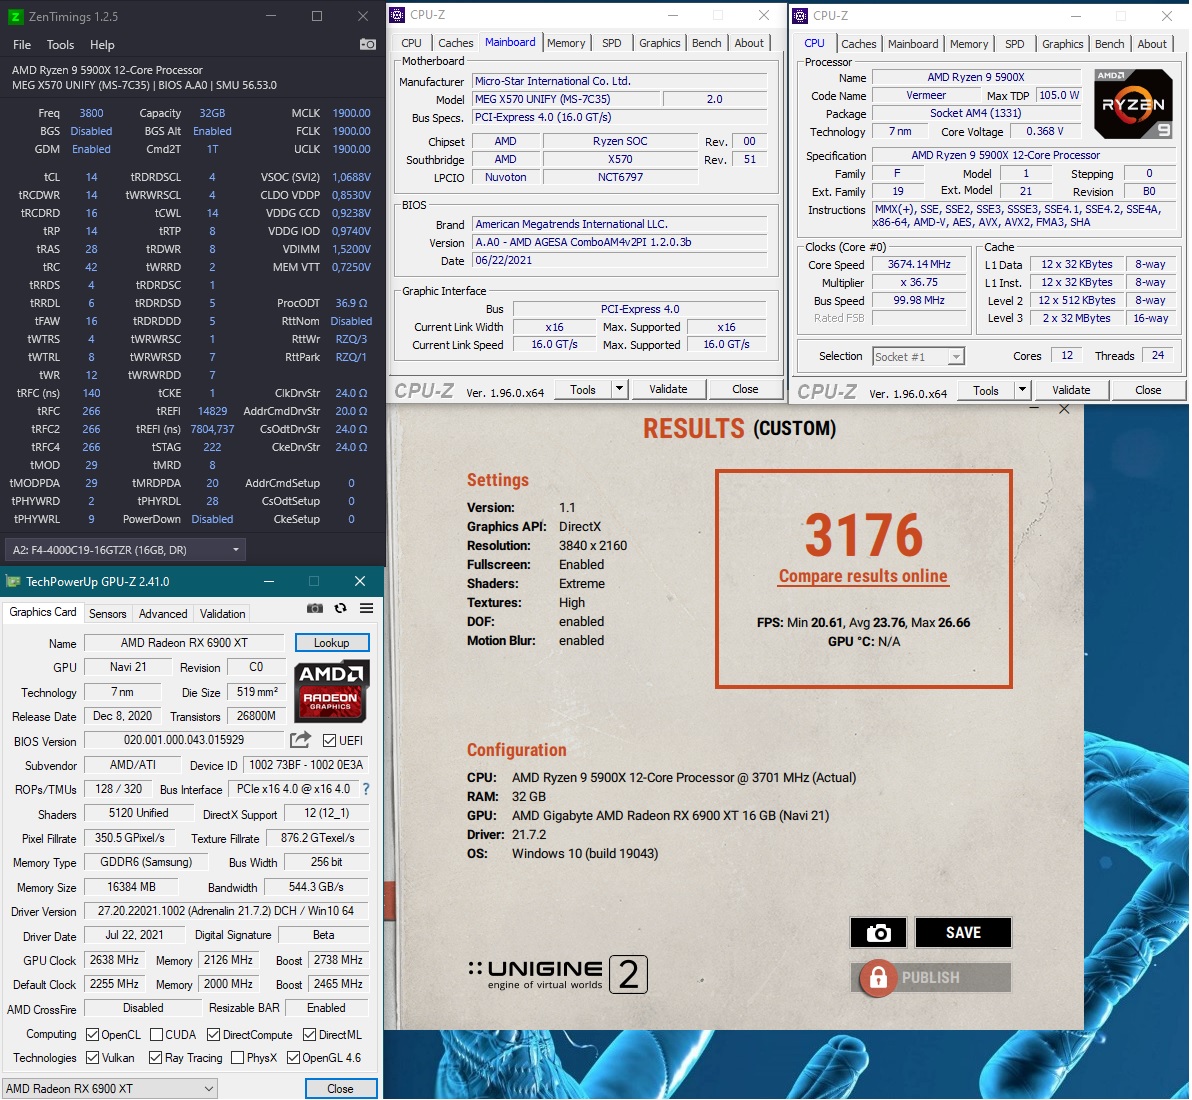Open ZenTimings memory module dropdown A2
This screenshot has width=1192, height=1100.
(125, 550)
